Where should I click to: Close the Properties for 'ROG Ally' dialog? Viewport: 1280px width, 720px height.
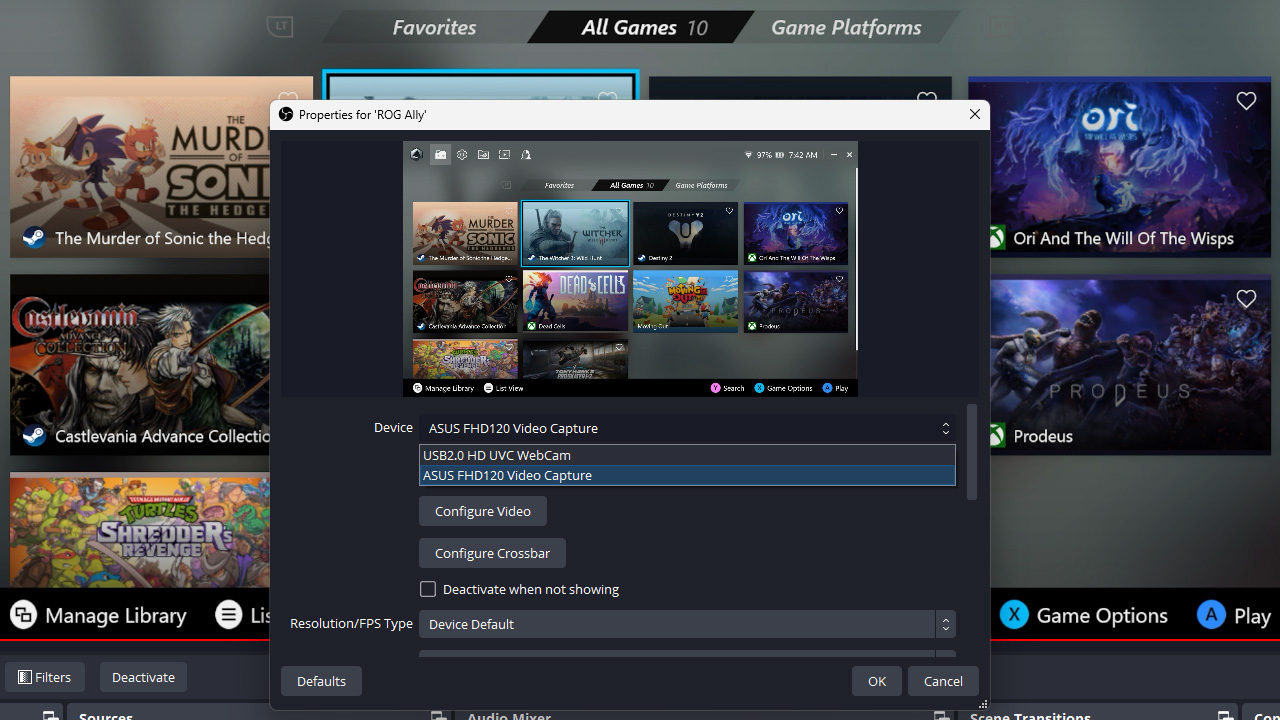(x=975, y=115)
